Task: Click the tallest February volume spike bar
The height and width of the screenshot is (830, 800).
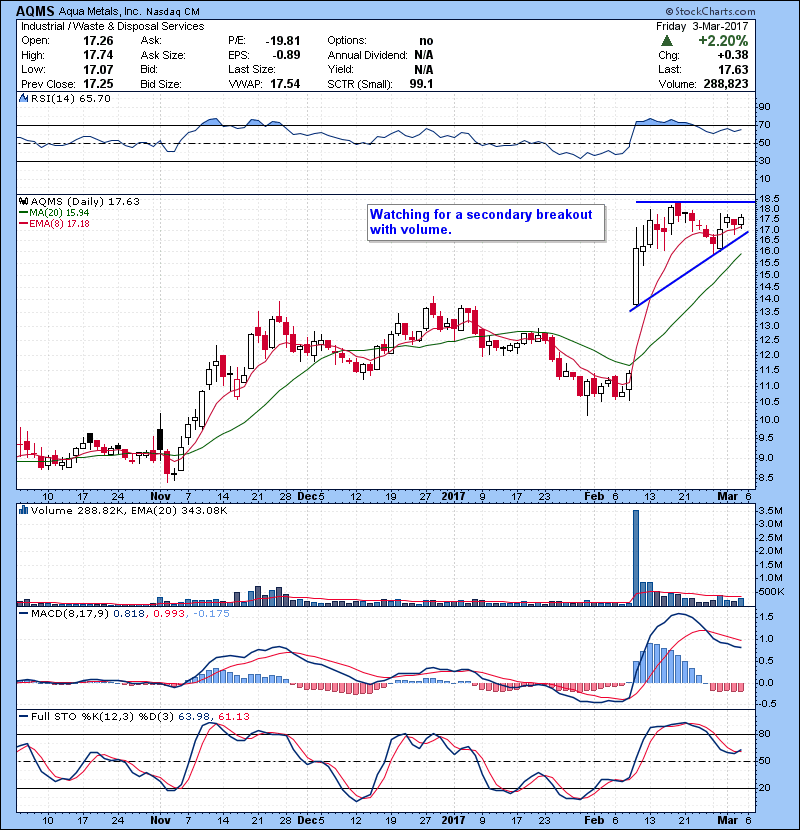Action: [x=636, y=557]
